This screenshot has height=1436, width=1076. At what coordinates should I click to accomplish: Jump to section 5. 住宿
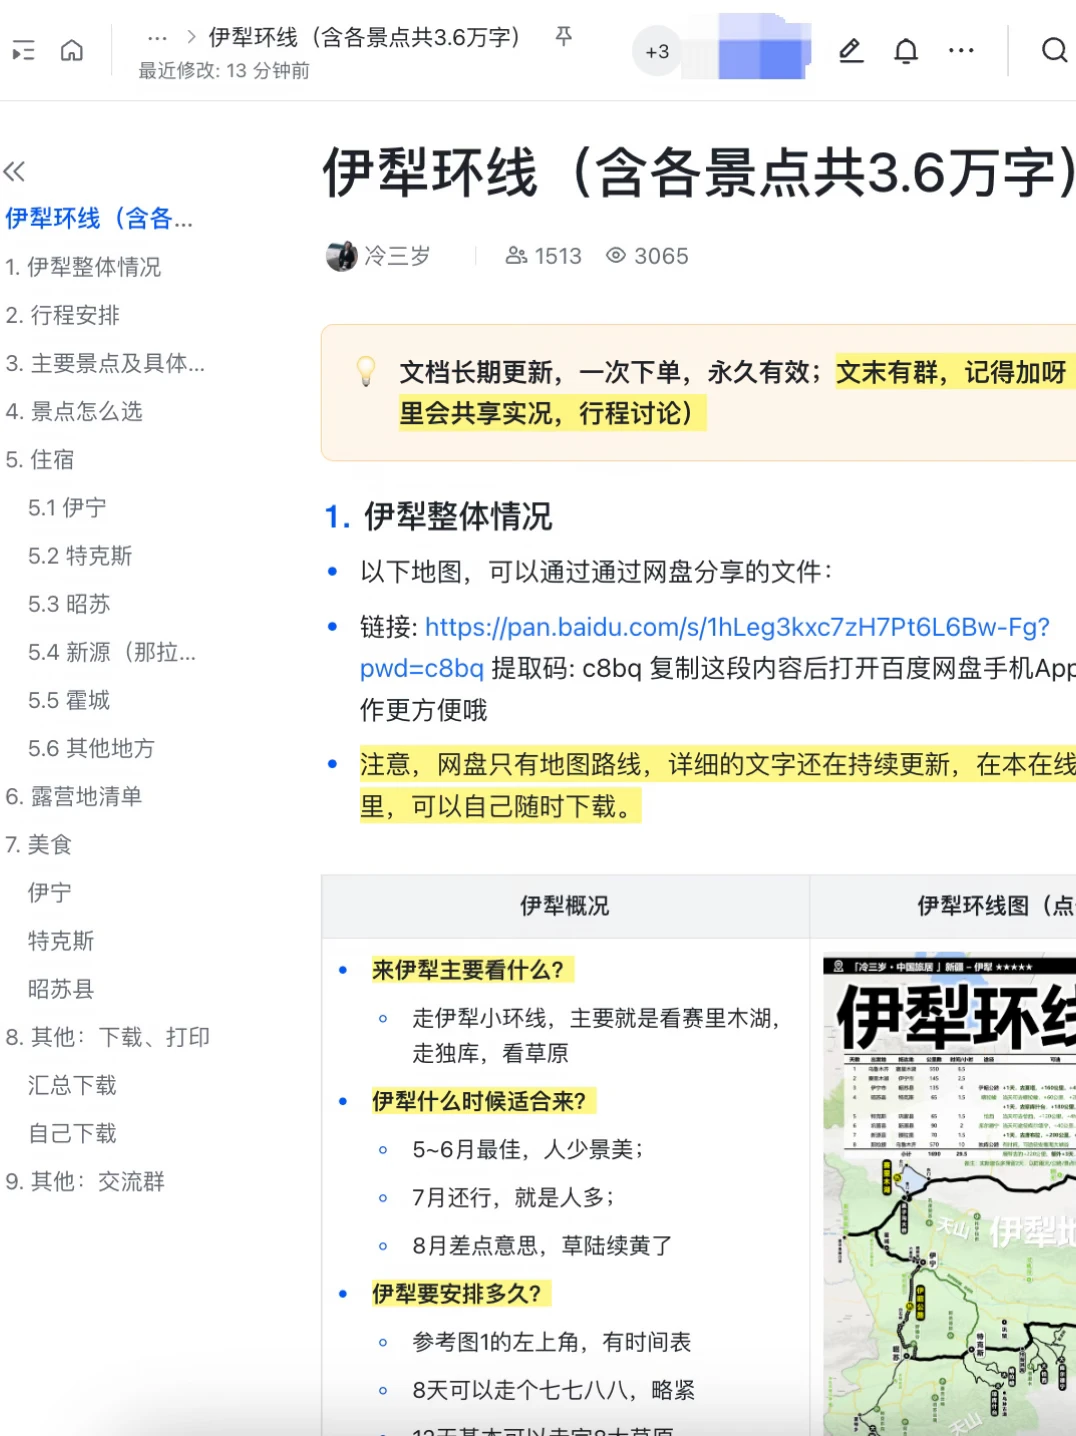[x=40, y=459]
